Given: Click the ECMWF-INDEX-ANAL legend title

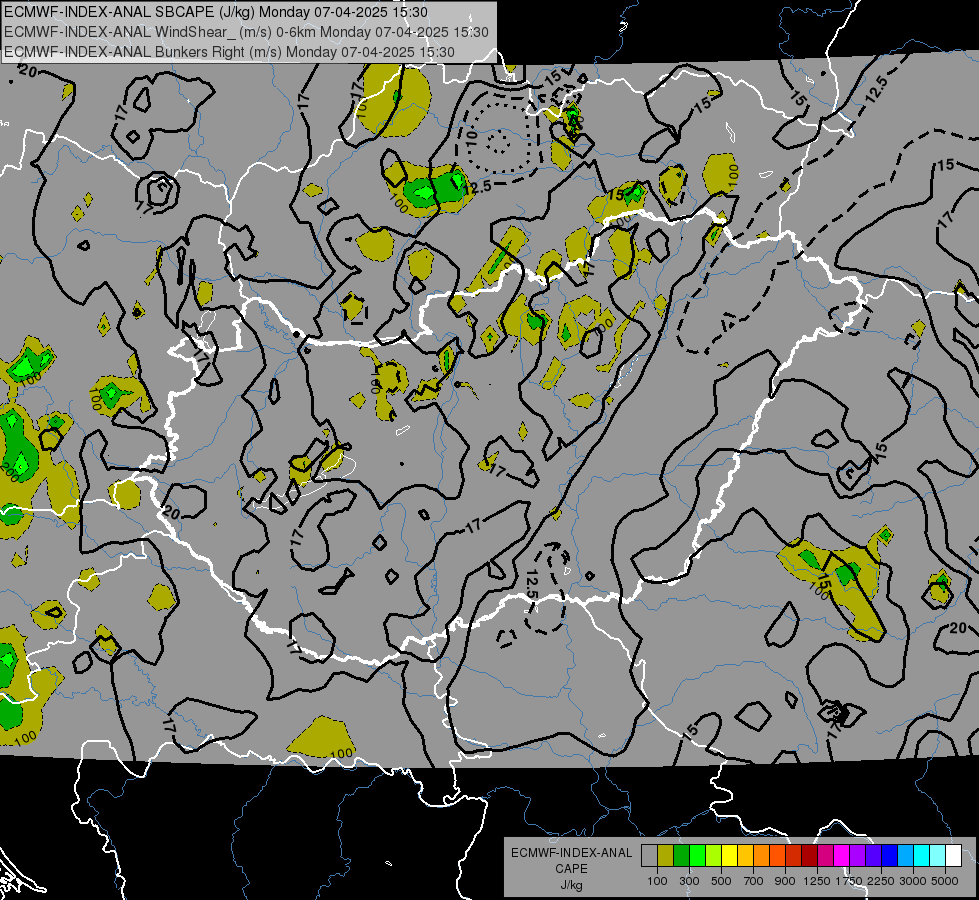Looking at the screenshot, I should pyautogui.click(x=571, y=853).
